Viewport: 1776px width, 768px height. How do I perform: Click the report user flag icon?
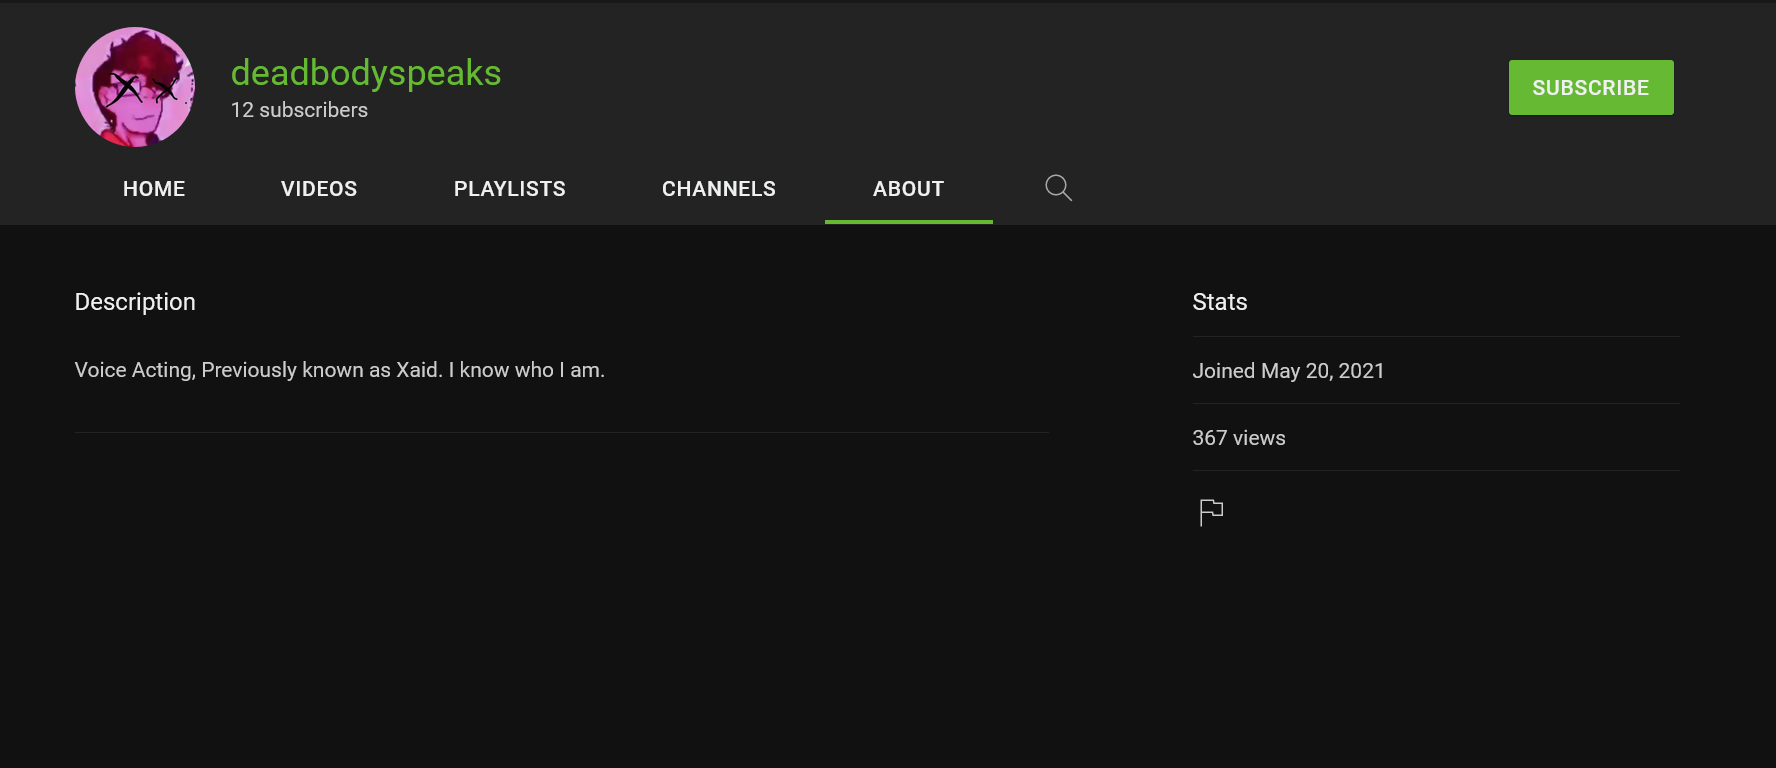[1211, 512]
